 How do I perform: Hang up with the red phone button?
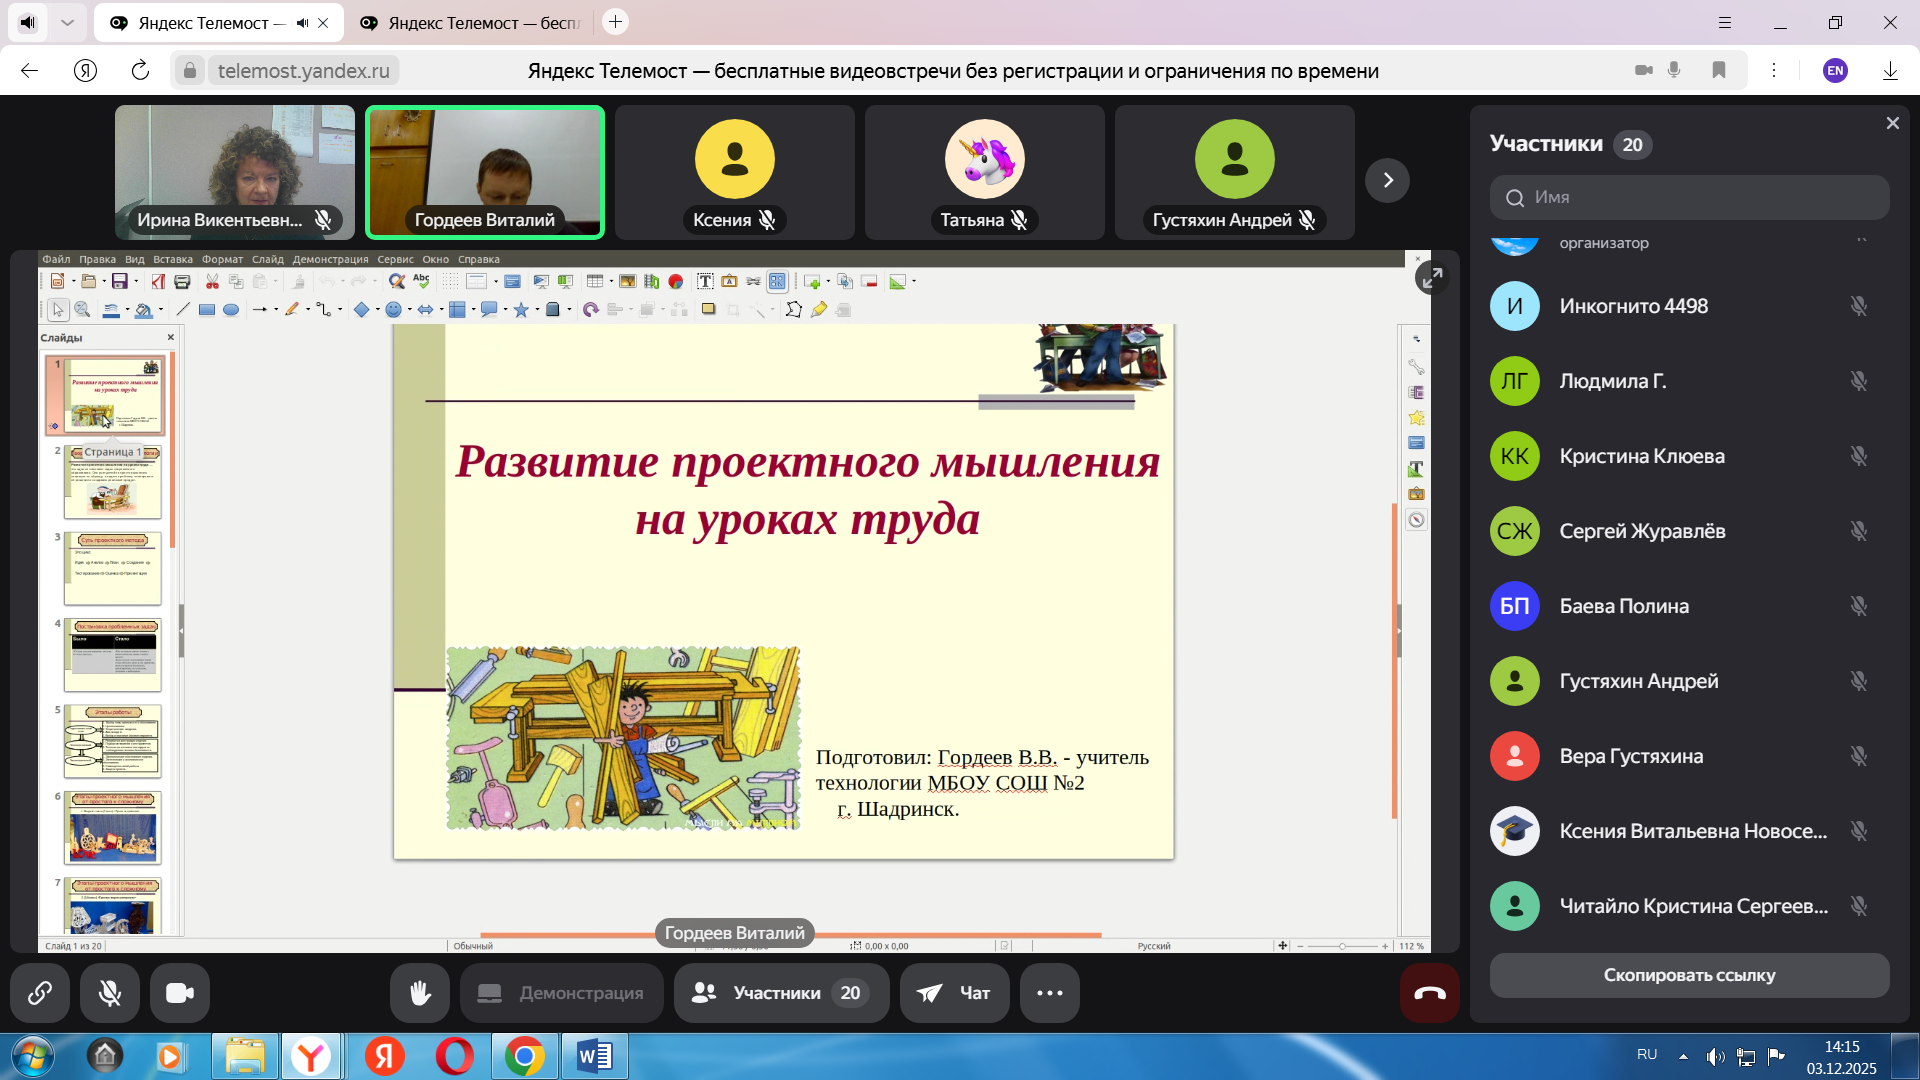tap(1429, 993)
